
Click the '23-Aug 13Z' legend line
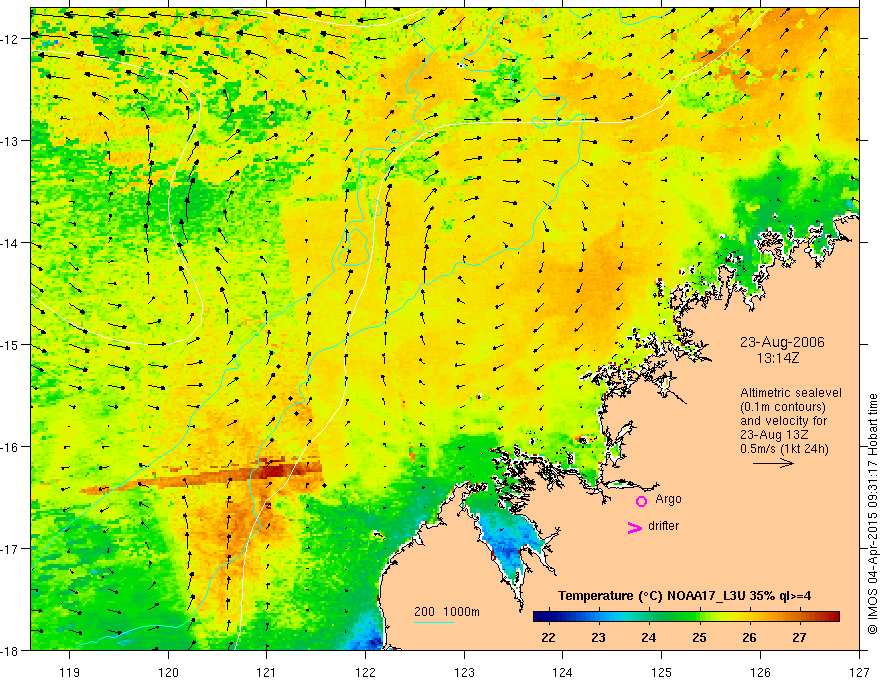tap(776, 435)
